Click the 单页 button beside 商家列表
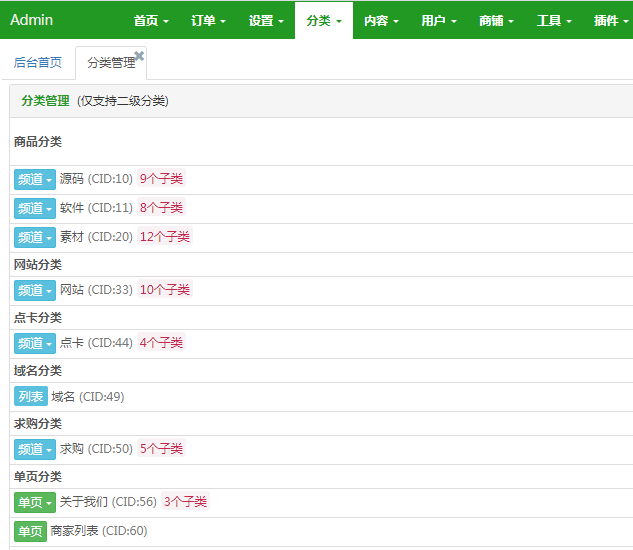This screenshot has height=550, width=633. click(x=30, y=531)
